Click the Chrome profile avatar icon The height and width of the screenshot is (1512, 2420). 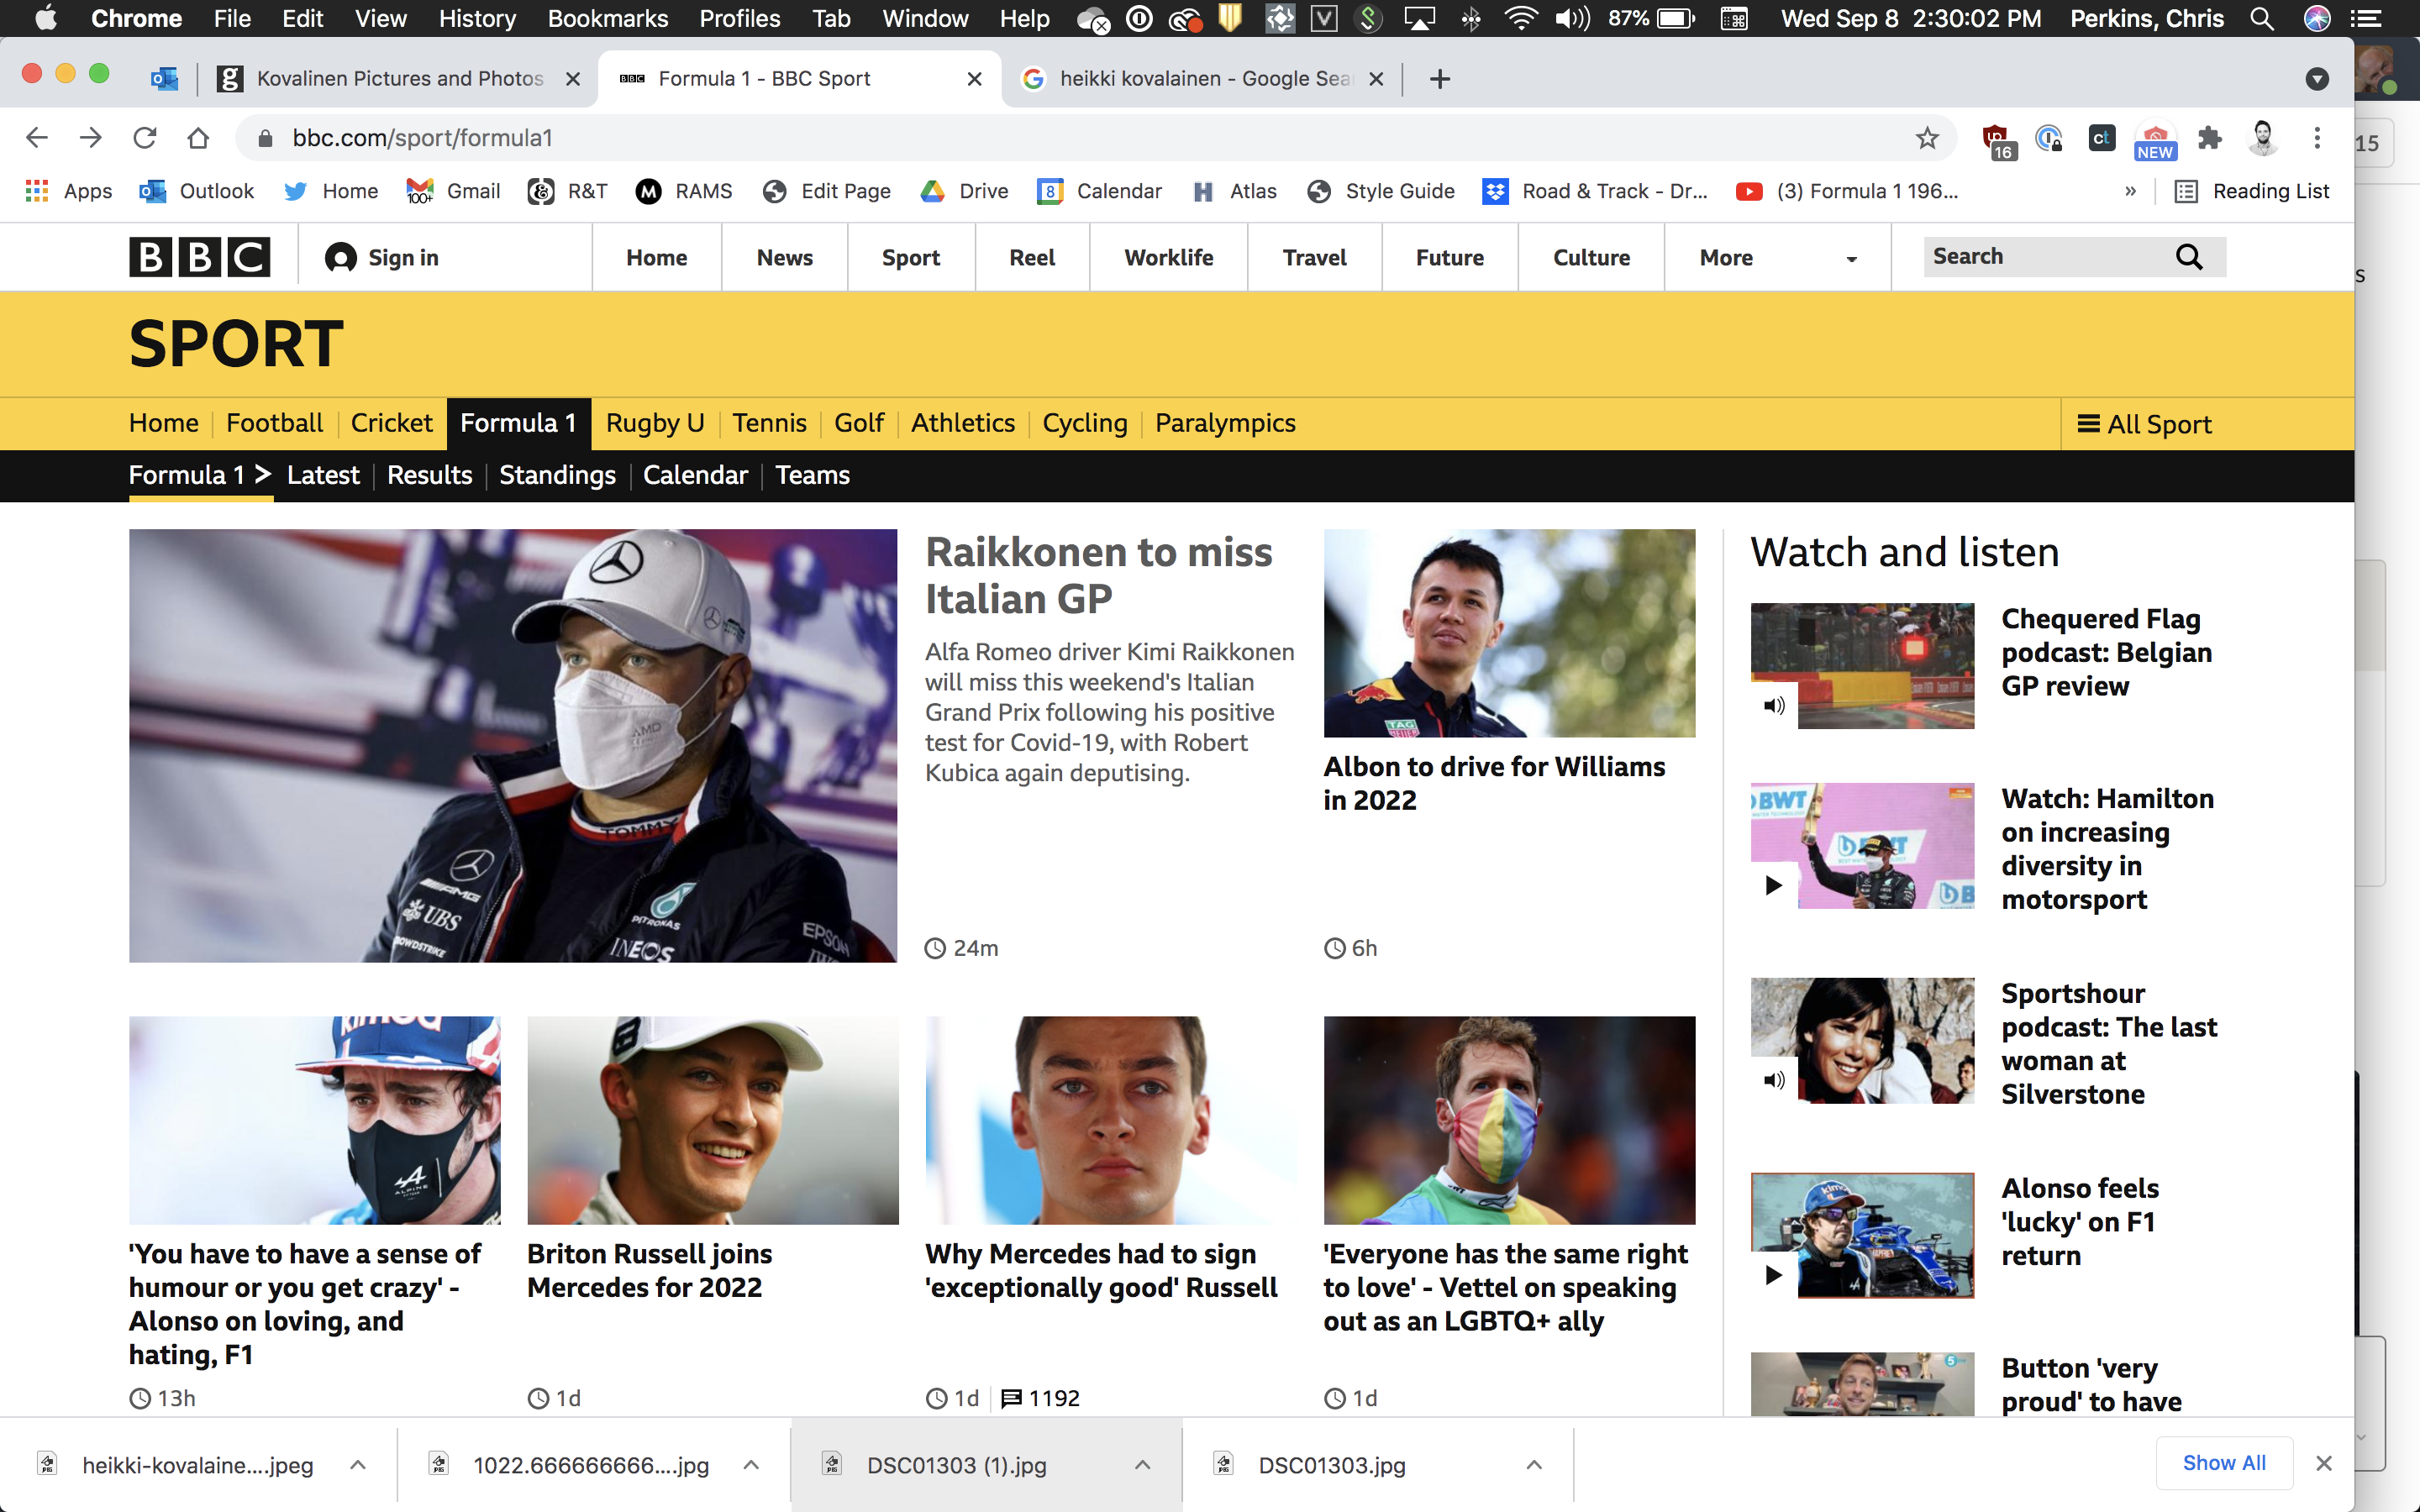(2263, 138)
